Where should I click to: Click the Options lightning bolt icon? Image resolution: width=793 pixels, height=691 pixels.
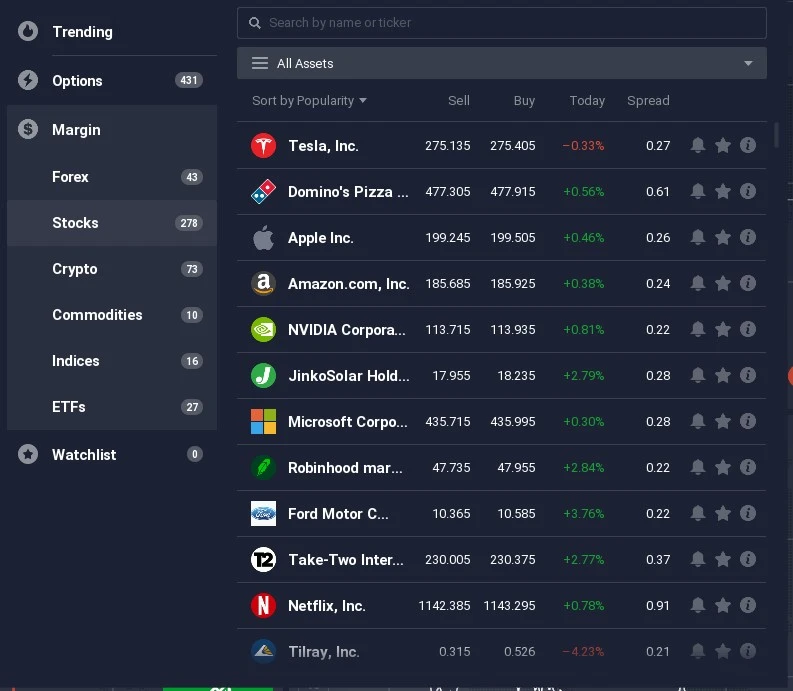(x=28, y=80)
